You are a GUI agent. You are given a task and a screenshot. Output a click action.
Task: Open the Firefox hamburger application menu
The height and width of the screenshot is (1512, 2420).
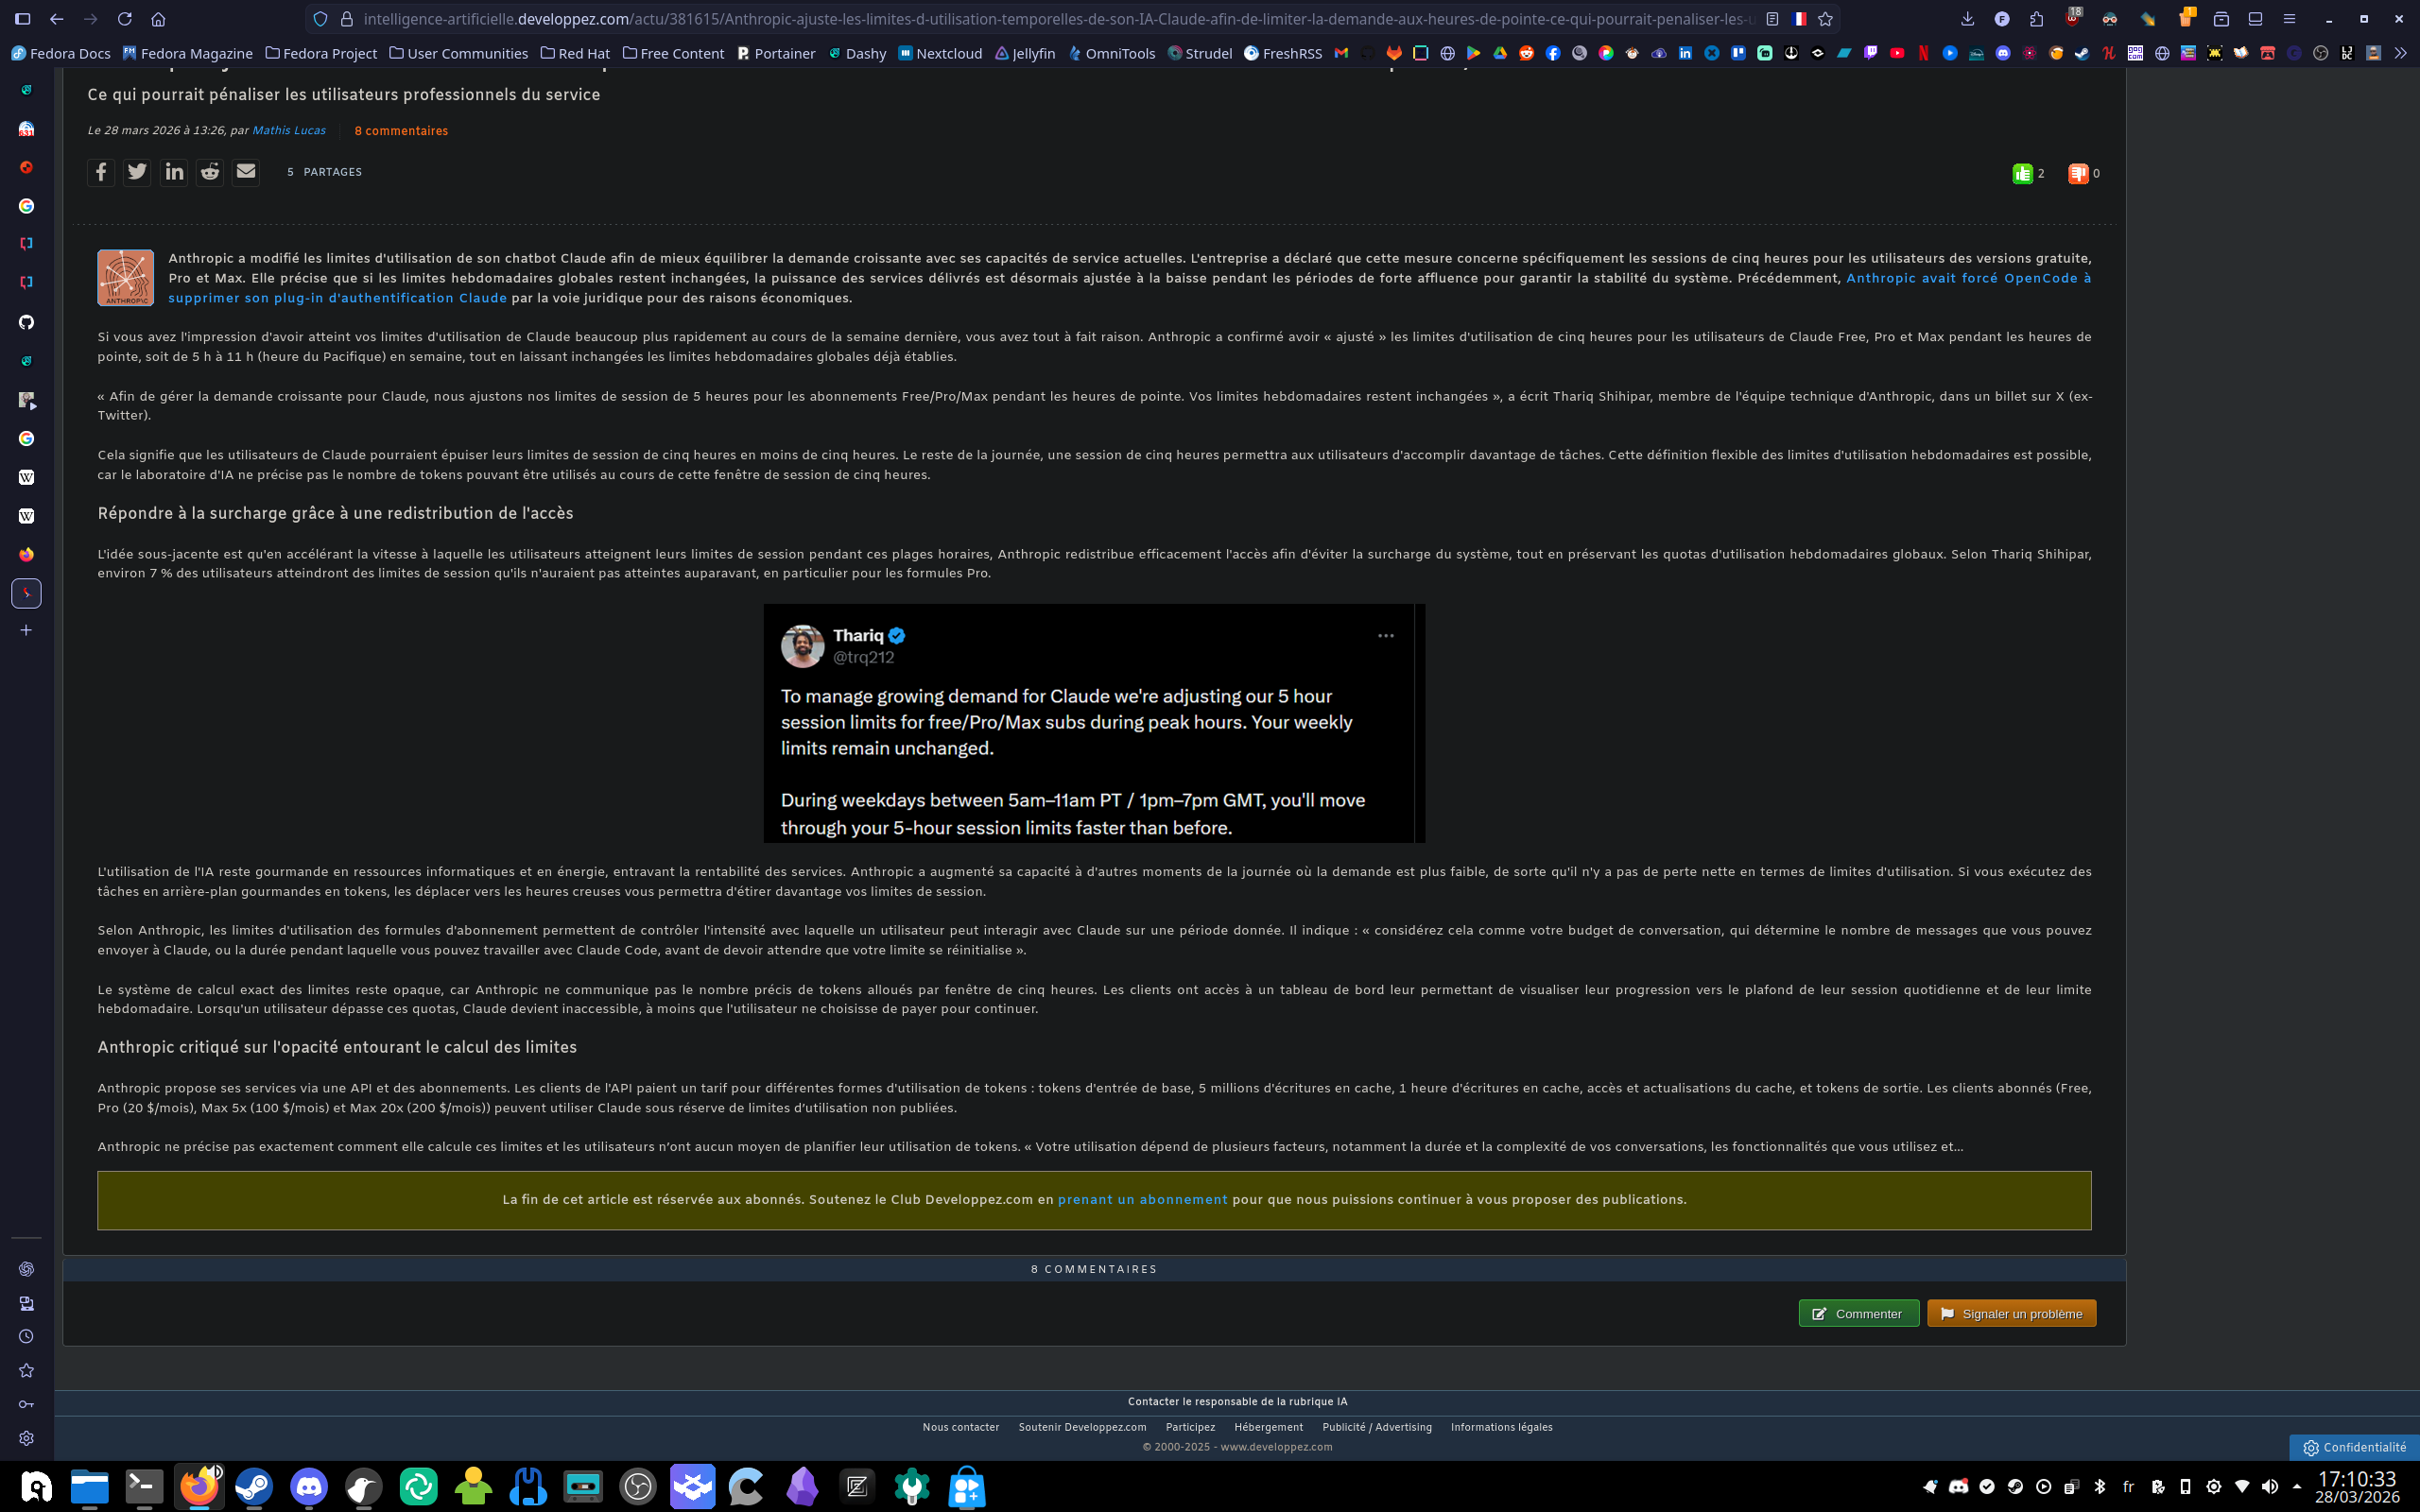pos(2289,19)
